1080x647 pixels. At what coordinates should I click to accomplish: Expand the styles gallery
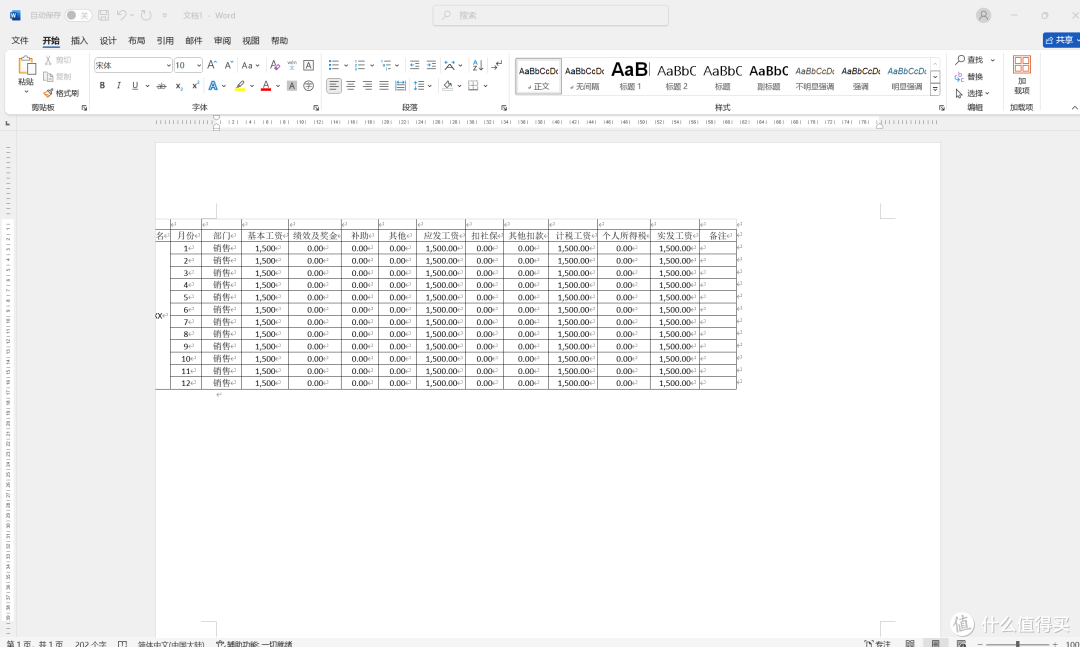[935, 90]
